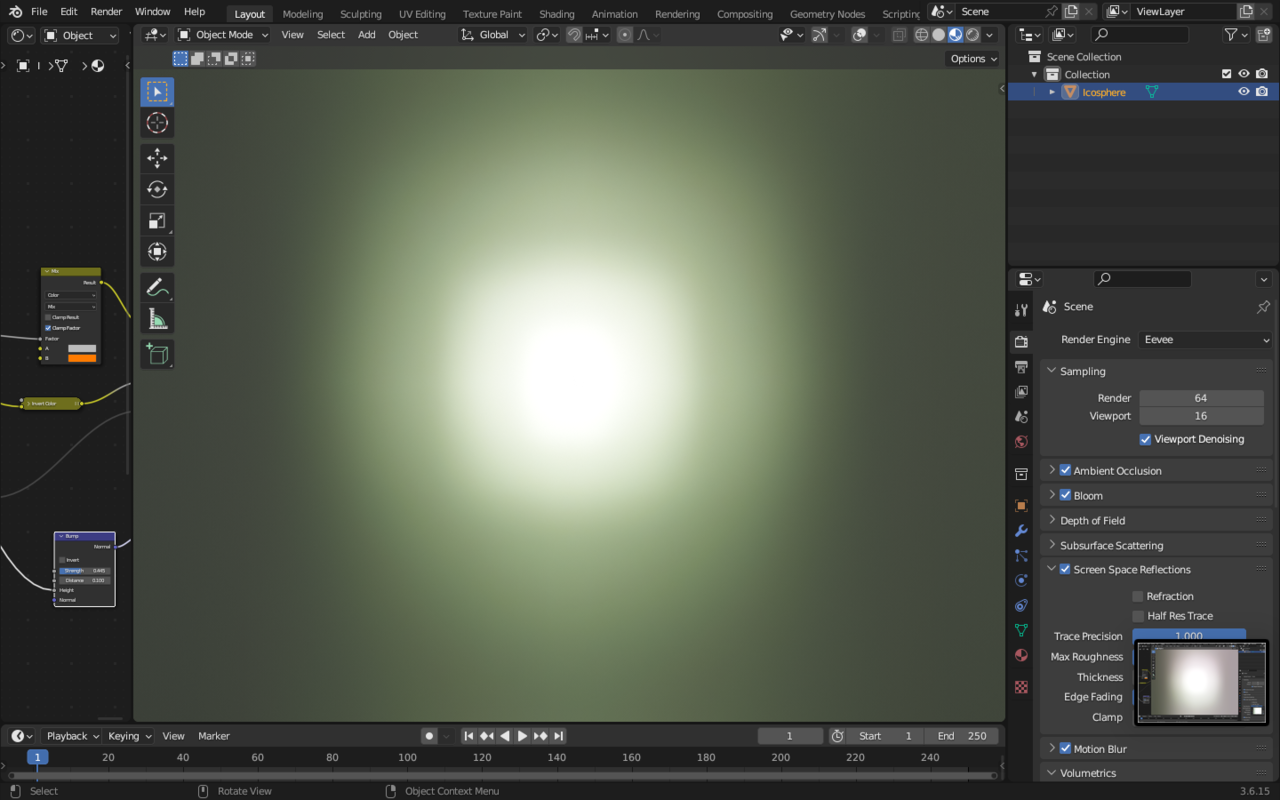Image resolution: width=1280 pixels, height=800 pixels.
Task: Open the Material properties tab
Action: (1021, 656)
